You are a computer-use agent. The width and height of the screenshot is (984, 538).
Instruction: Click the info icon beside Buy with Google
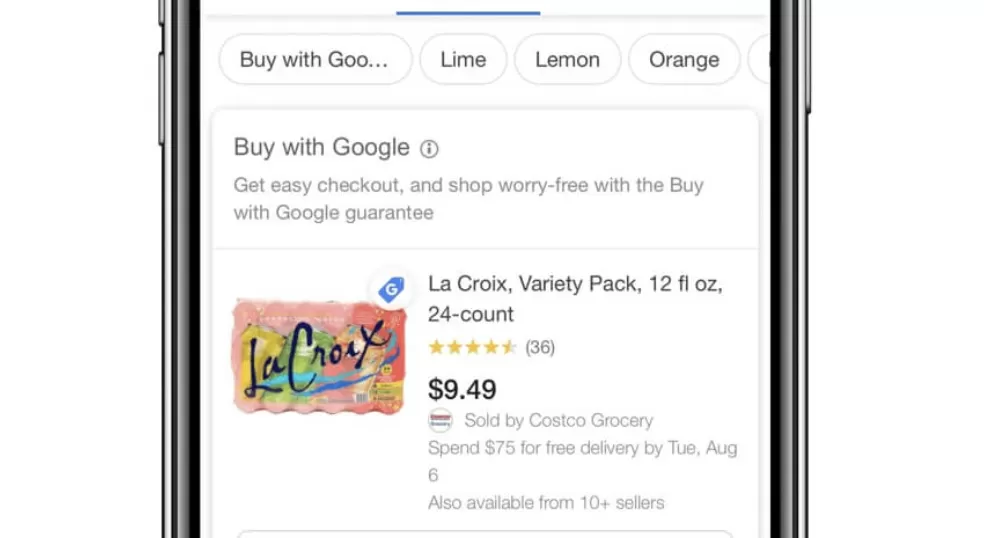tap(429, 149)
